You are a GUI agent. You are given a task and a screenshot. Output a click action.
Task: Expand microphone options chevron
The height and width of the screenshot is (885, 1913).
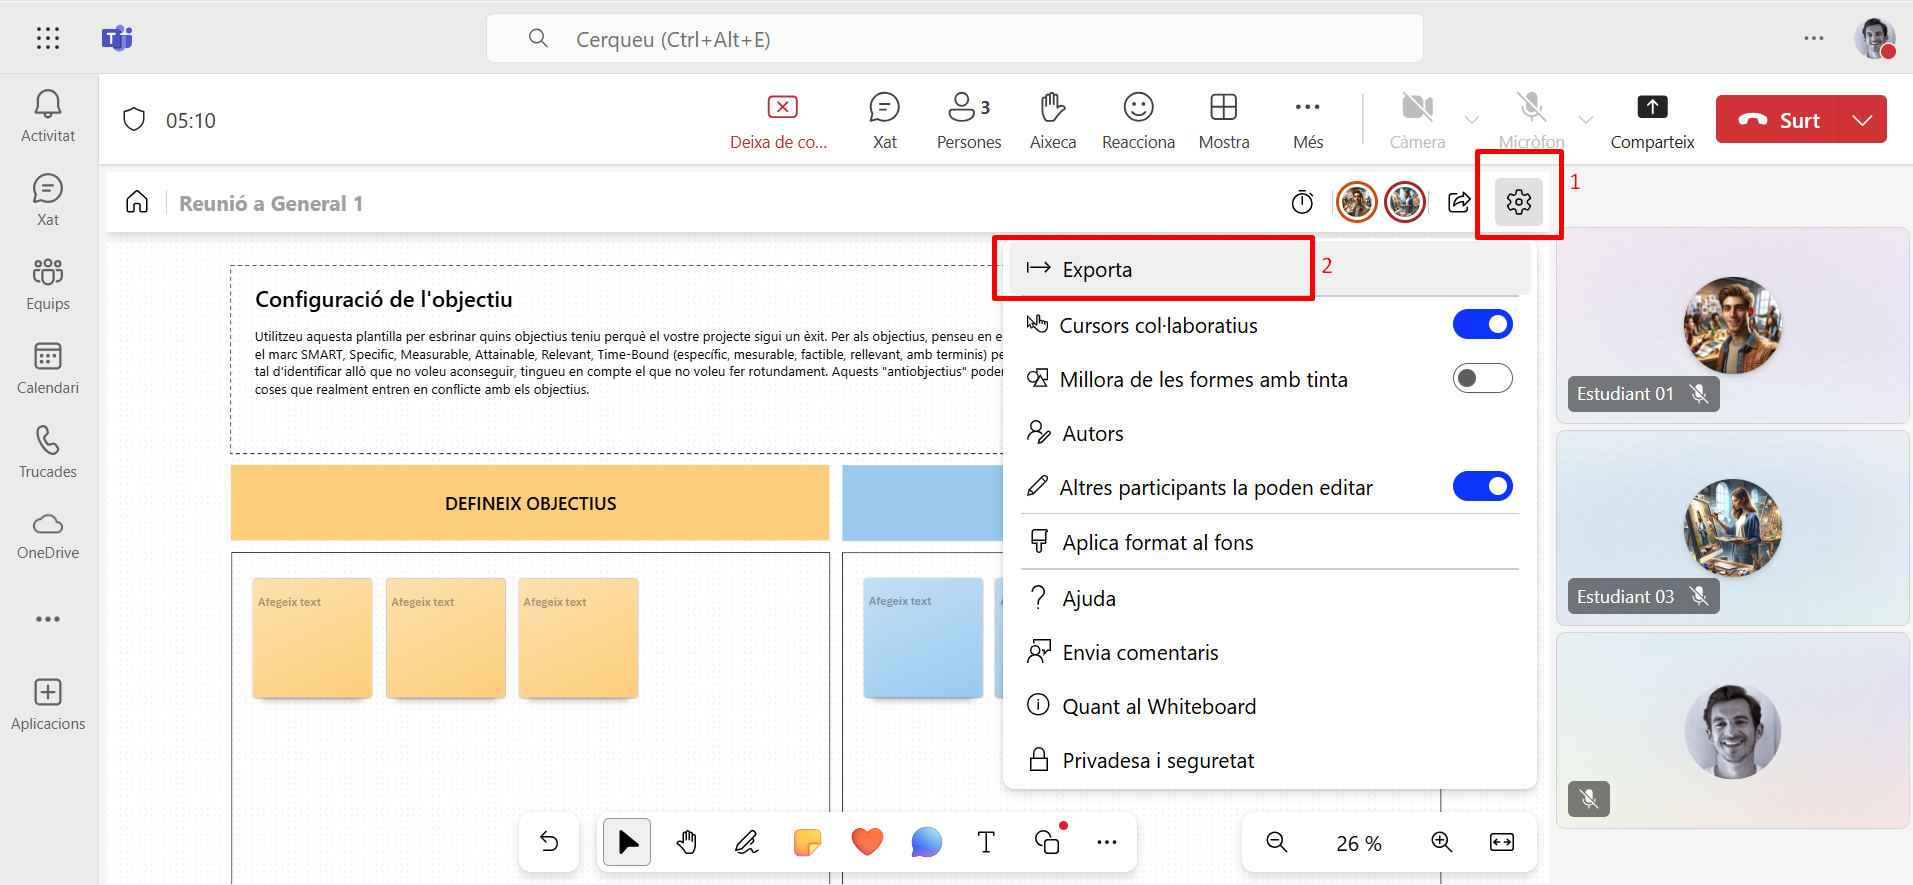click(1586, 120)
